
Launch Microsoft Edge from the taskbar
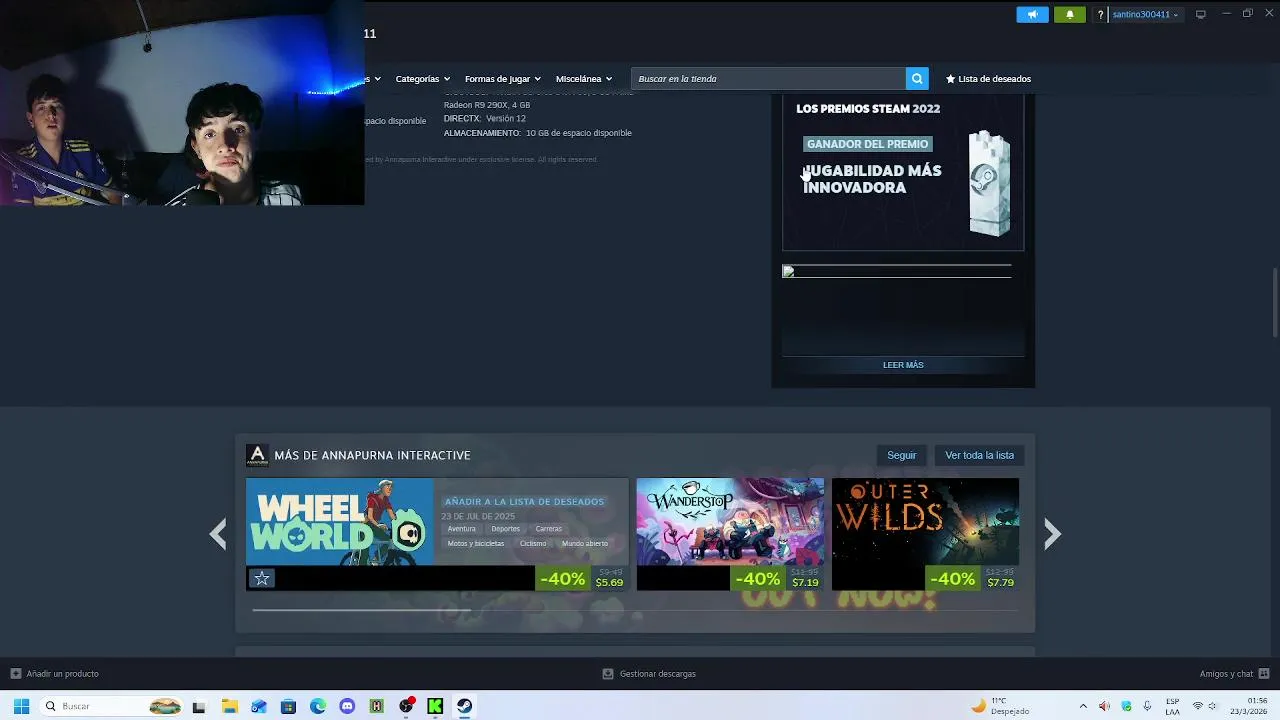[318, 706]
